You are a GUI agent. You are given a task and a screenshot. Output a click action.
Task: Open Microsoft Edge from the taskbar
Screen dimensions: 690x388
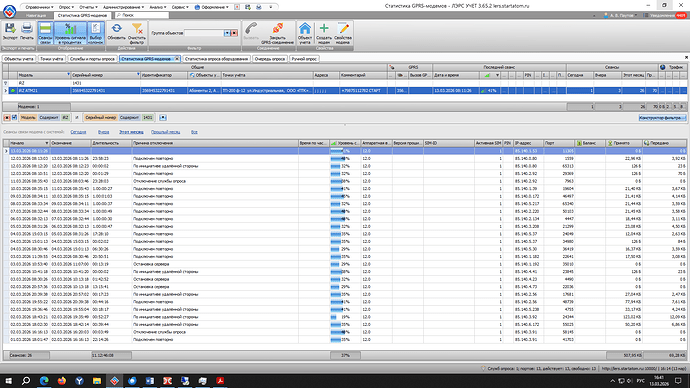[x=44, y=381]
